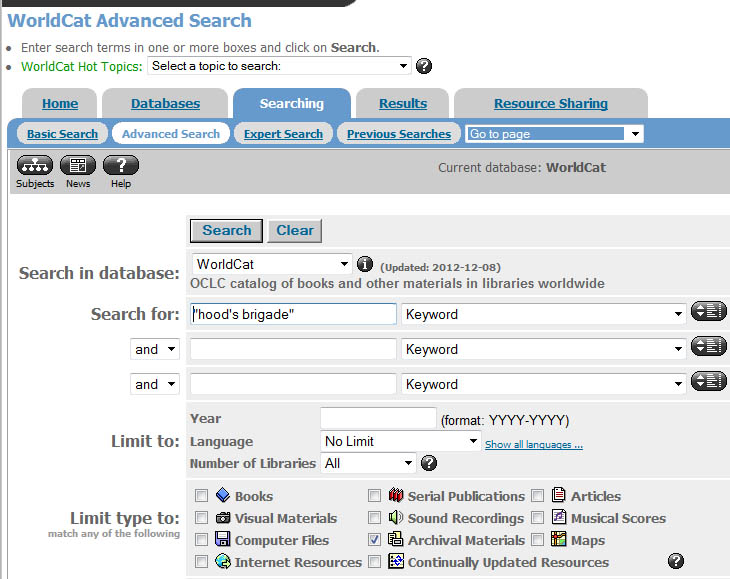Click the Continually Updated Resources icon
The height and width of the screenshot is (579, 730).
(x=396, y=561)
